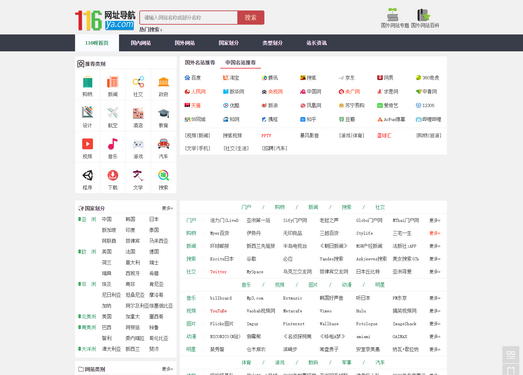
Task: Open the 新闻 news category icon
Action: click(x=113, y=82)
